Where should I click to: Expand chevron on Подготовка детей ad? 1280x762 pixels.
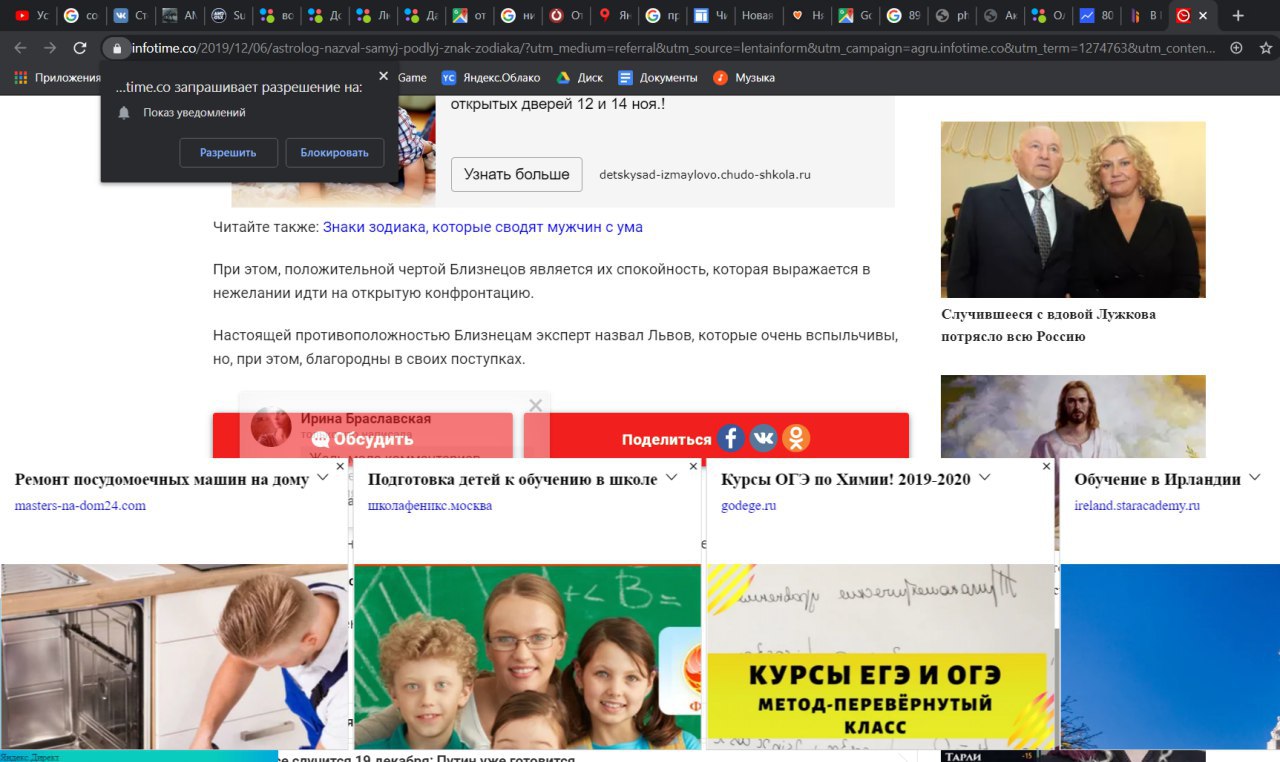tap(671, 478)
